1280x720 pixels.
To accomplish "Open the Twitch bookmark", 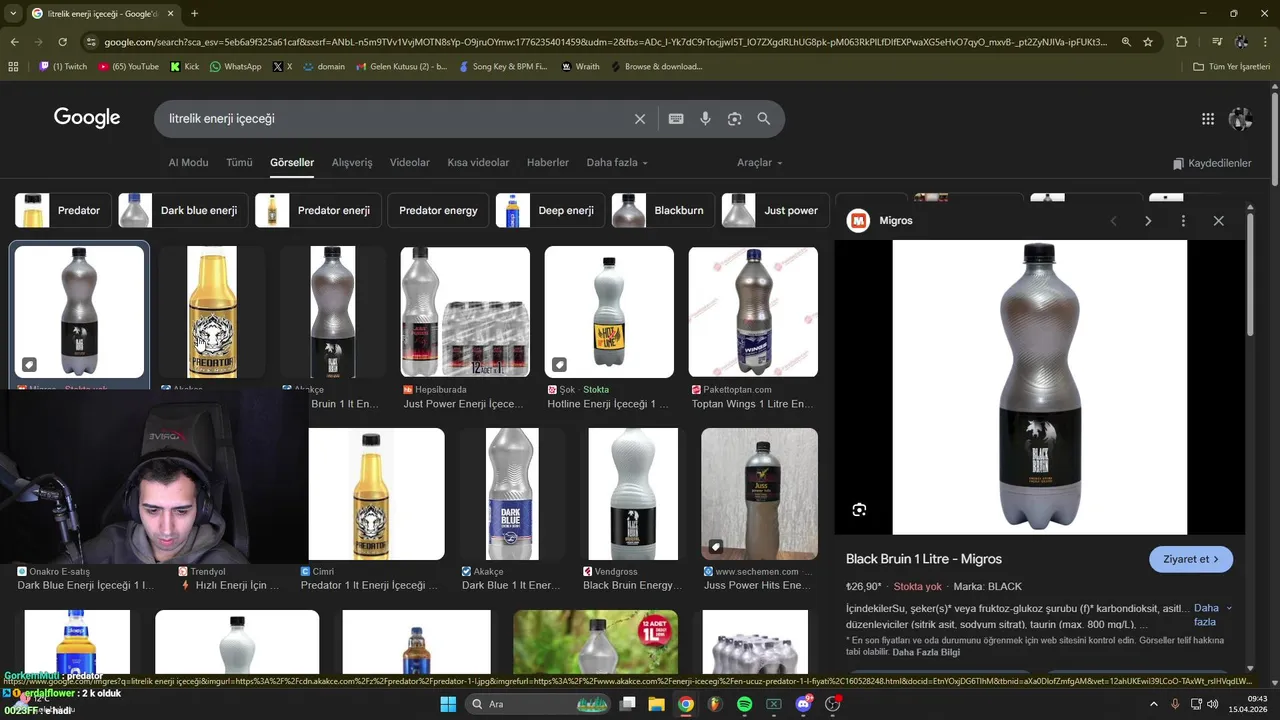I will (x=63, y=67).
